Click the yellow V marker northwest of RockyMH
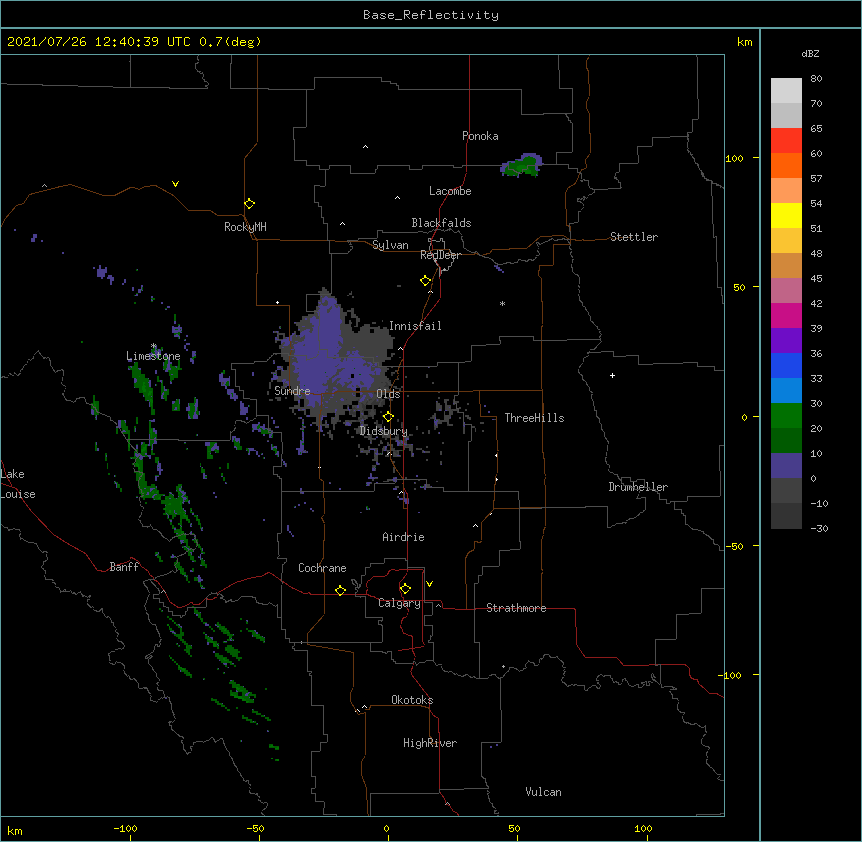Screen dimensions: 862x842 pyautogui.click(x=175, y=184)
